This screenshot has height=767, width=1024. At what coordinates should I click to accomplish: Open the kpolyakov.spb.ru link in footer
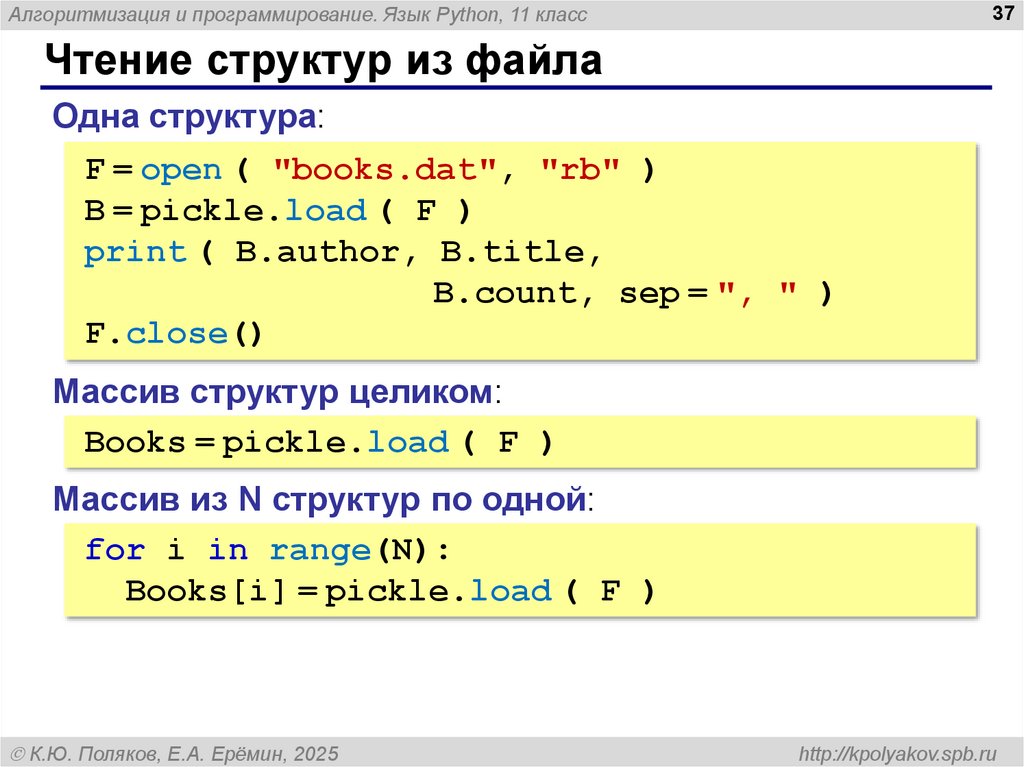897,753
